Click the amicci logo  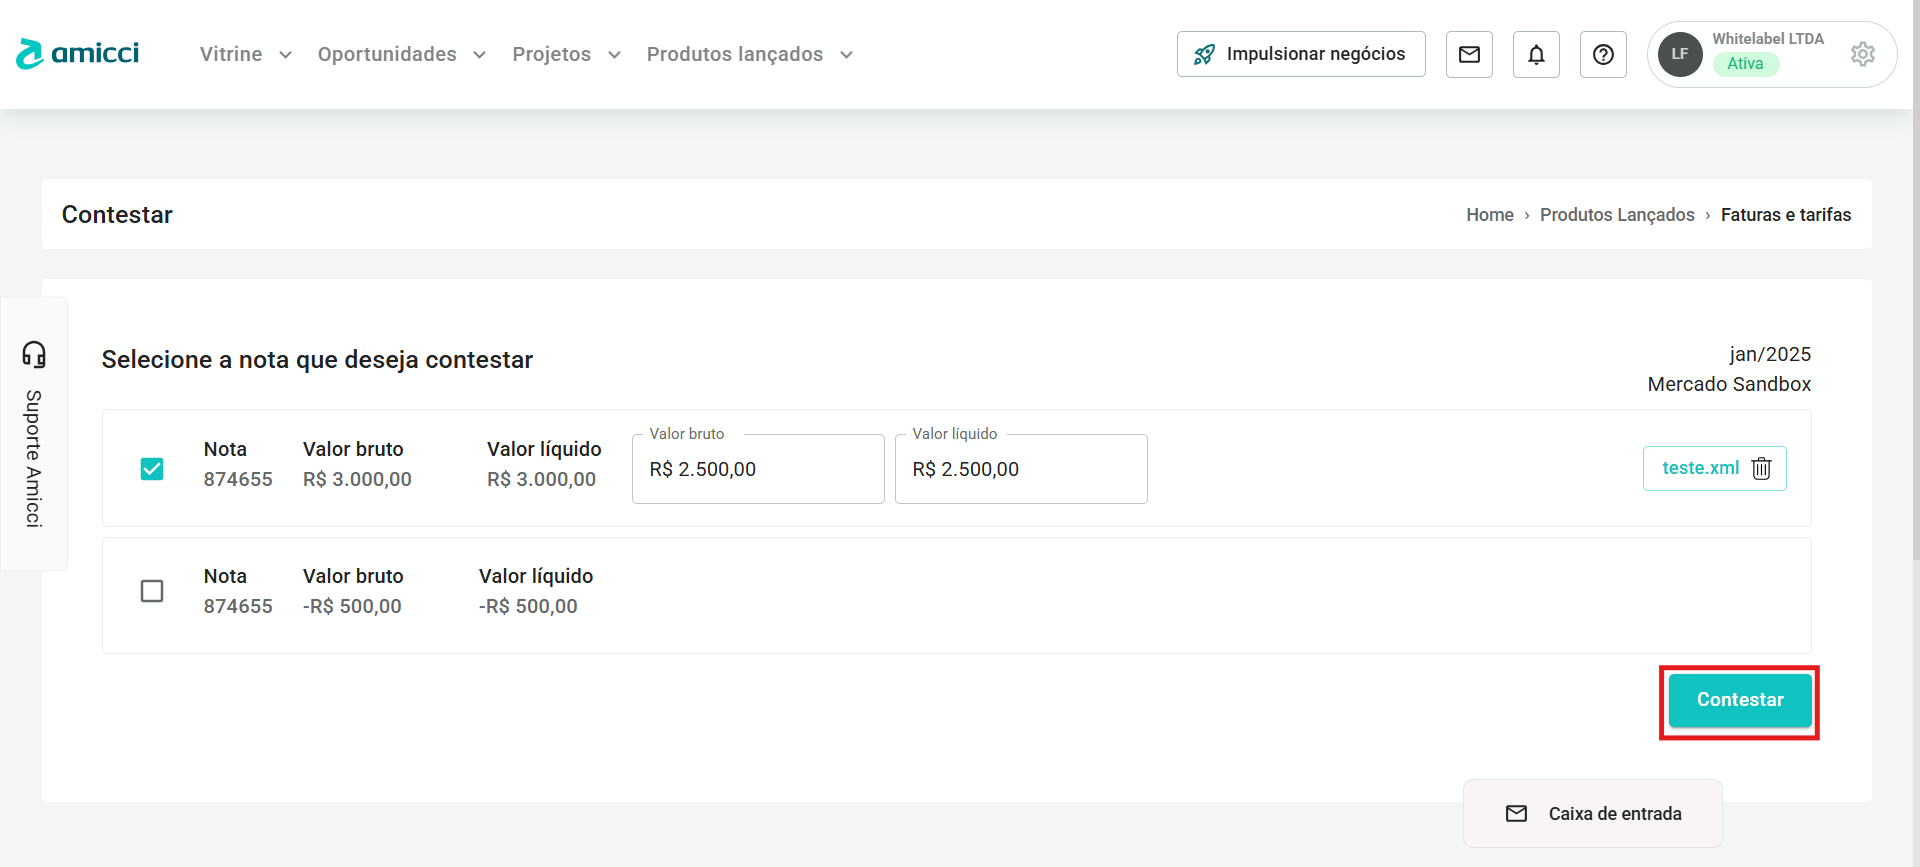(78, 54)
